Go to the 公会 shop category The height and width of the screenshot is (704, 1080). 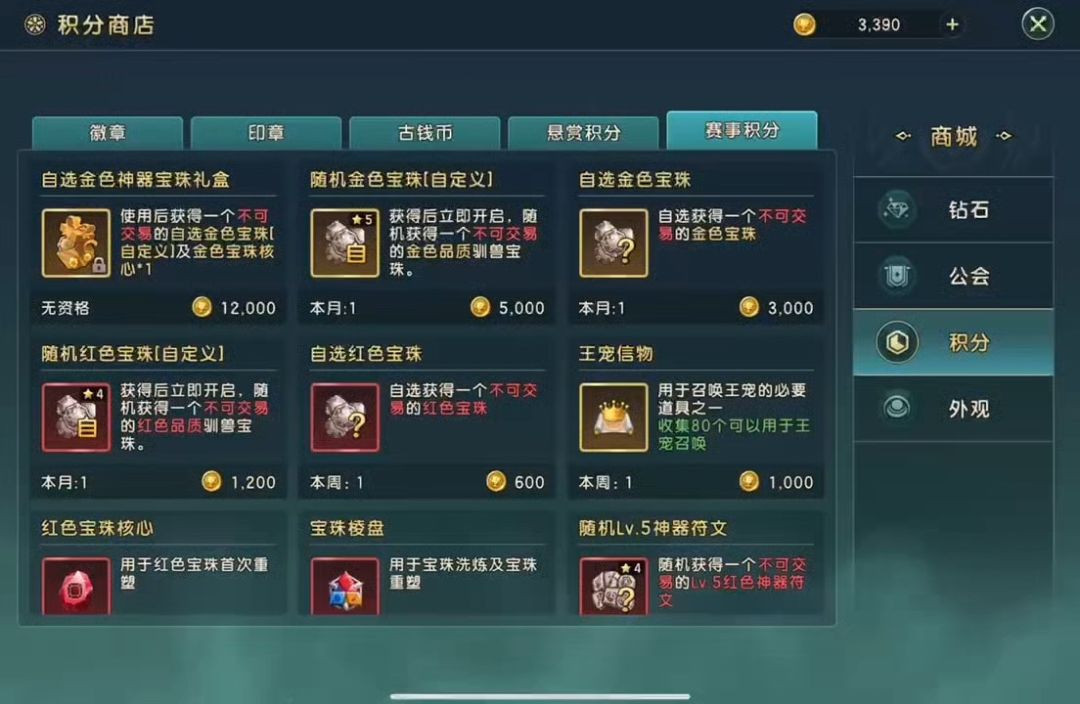(953, 276)
